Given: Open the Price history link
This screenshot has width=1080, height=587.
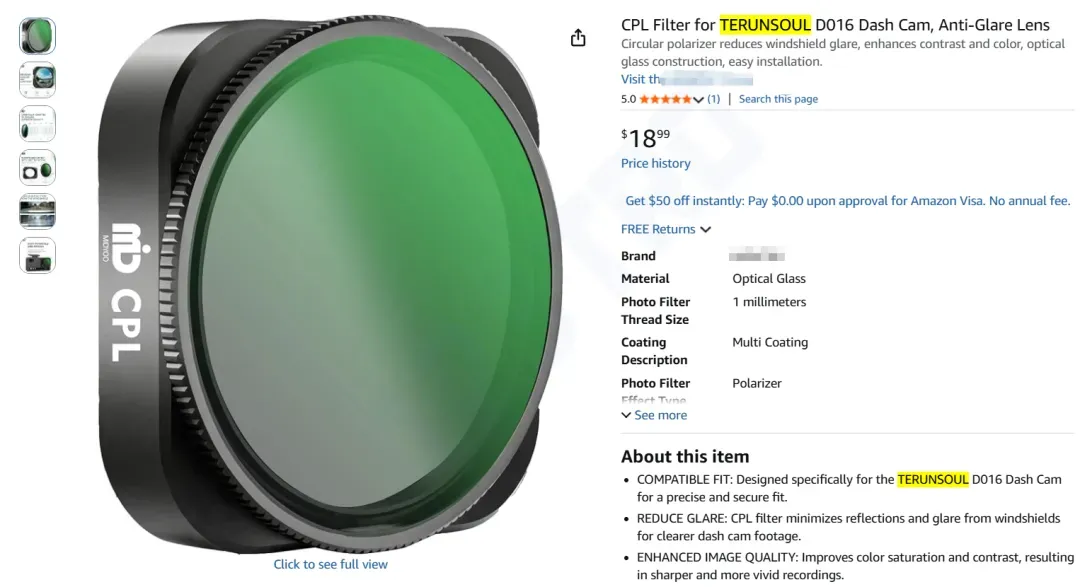Looking at the screenshot, I should pyautogui.click(x=656, y=163).
